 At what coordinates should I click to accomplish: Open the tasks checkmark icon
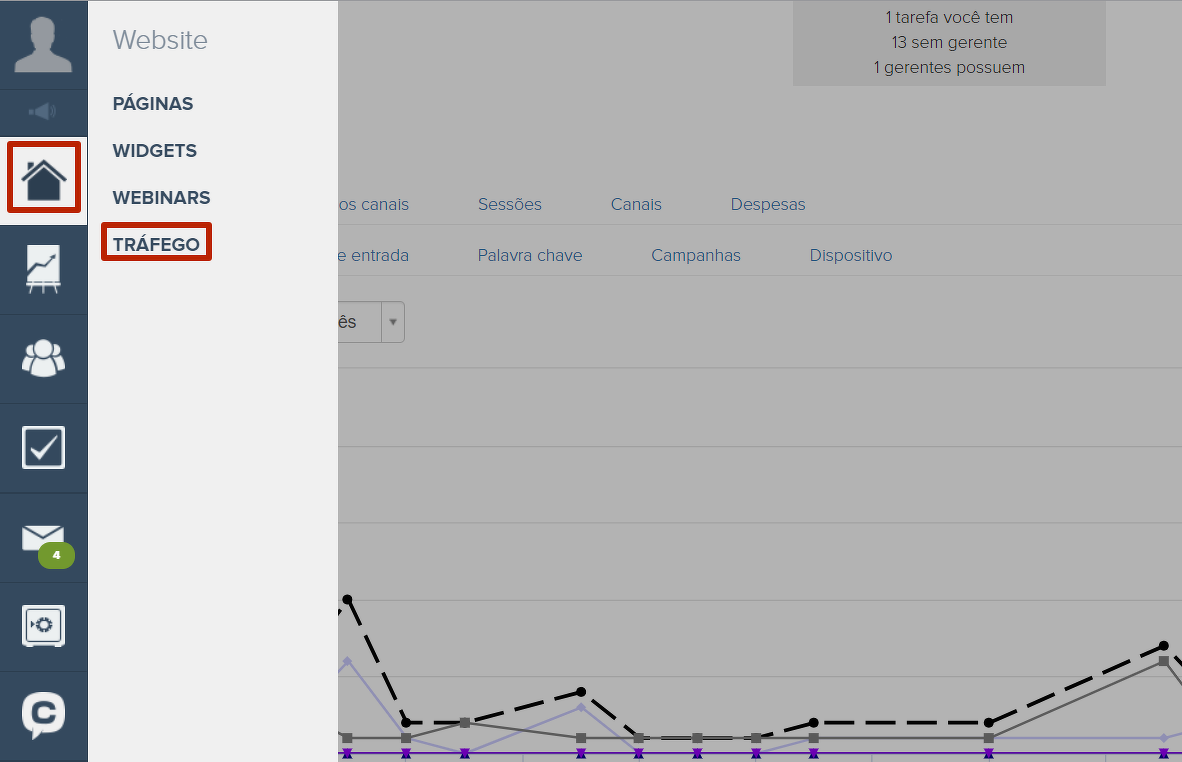43,448
